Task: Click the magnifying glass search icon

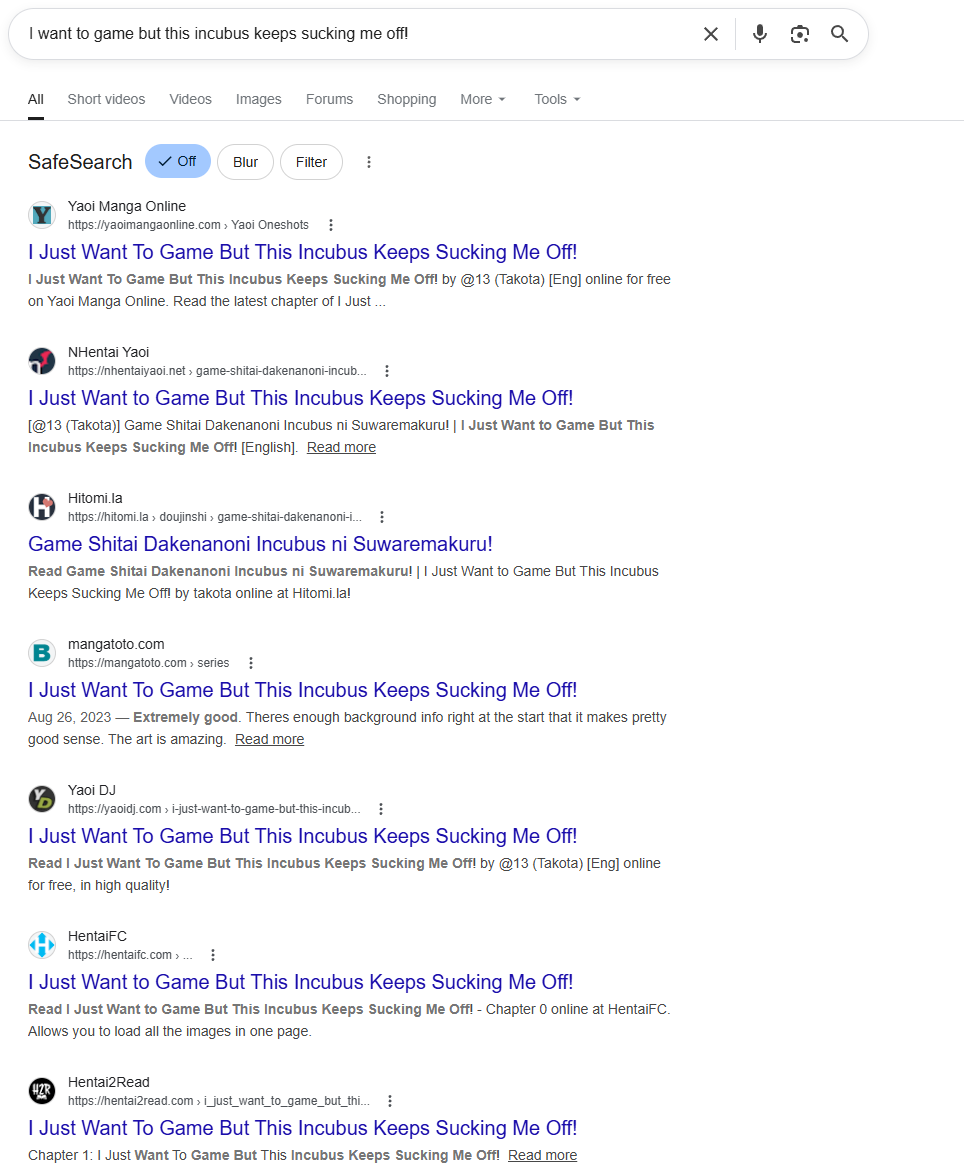Action: pos(839,34)
